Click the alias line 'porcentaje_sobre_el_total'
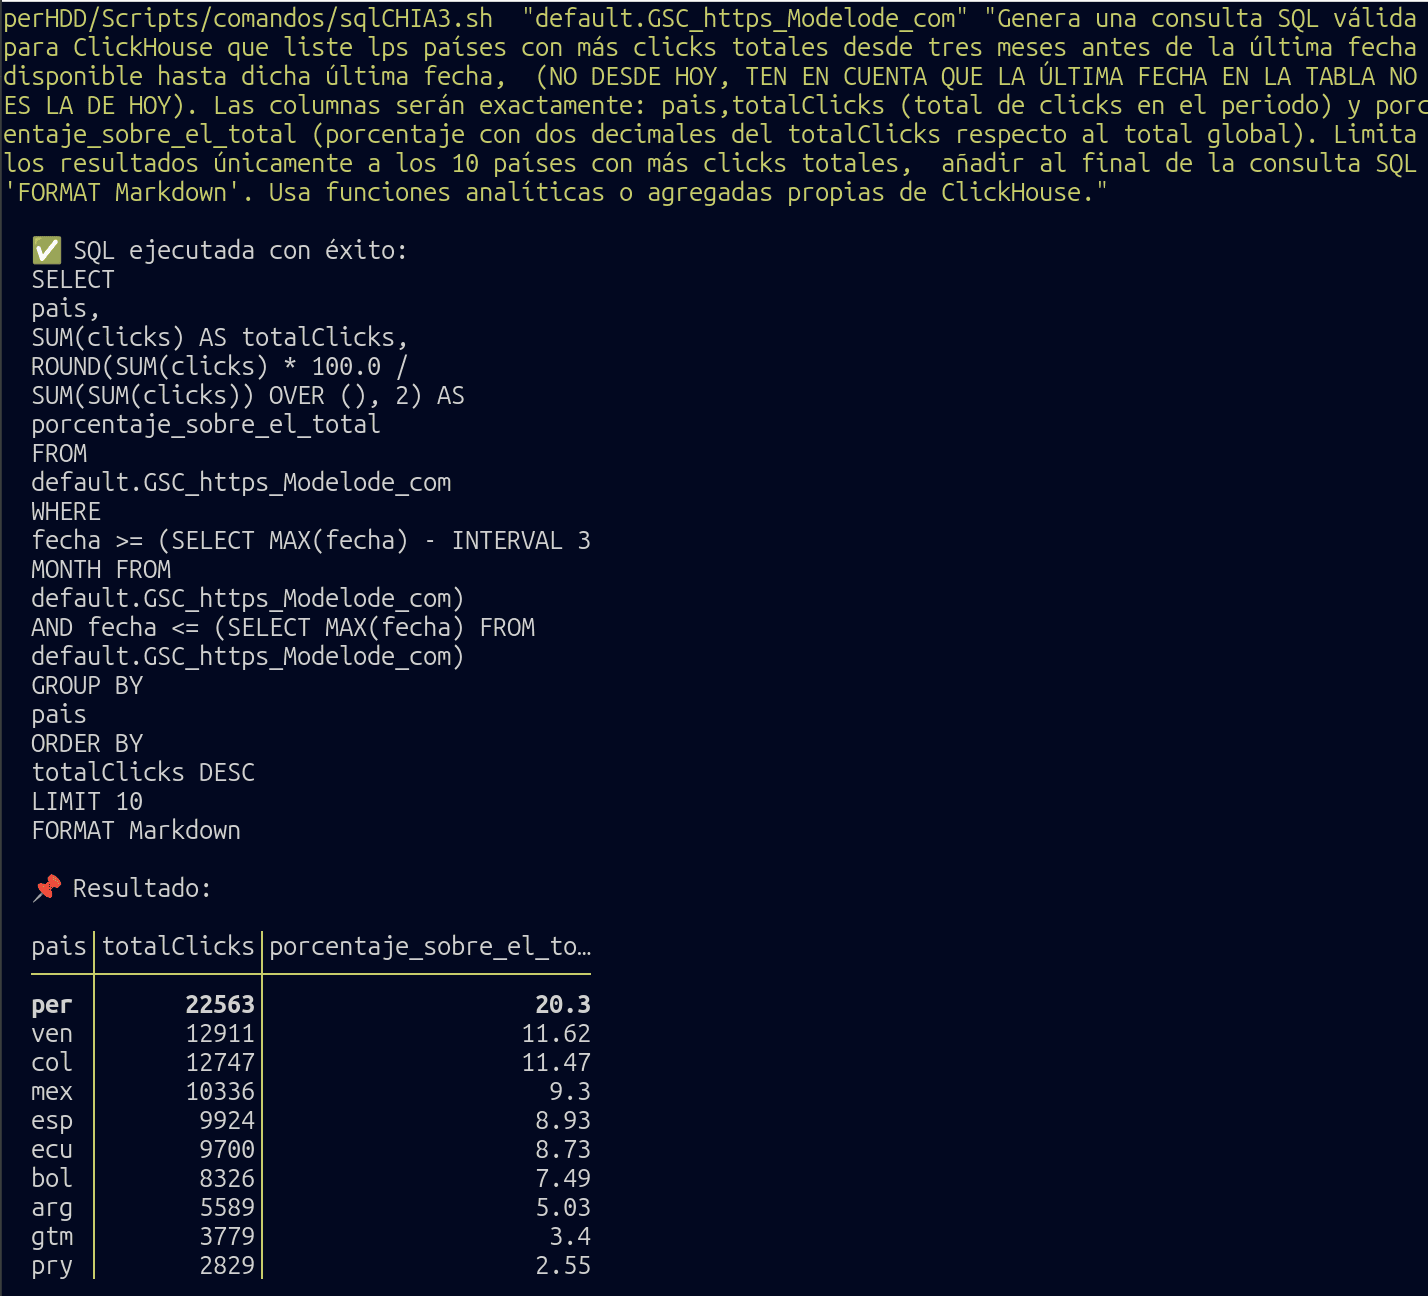The height and width of the screenshot is (1296, 1428). point(206,425)
